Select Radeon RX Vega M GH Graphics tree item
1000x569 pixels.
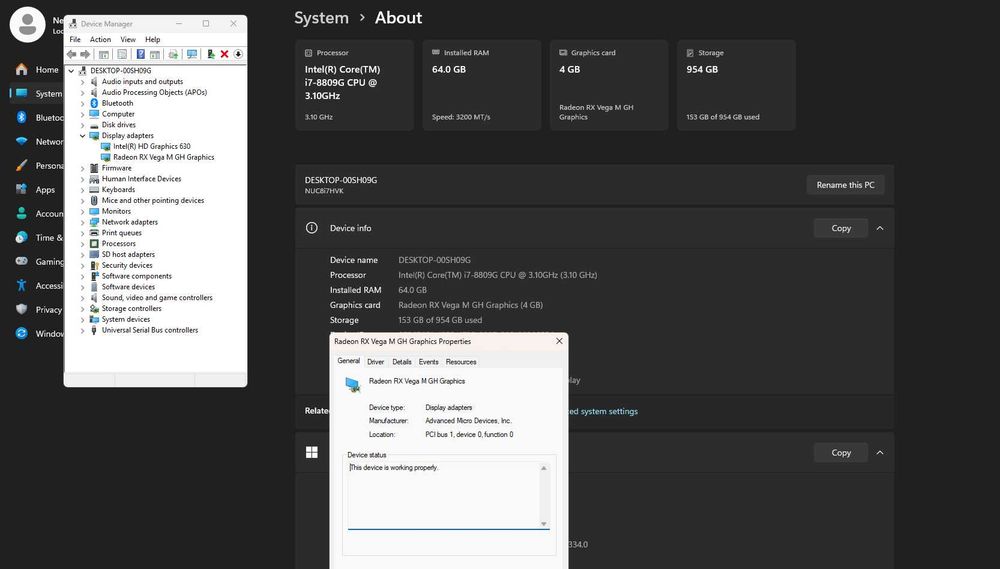click(x=163, y=157)
